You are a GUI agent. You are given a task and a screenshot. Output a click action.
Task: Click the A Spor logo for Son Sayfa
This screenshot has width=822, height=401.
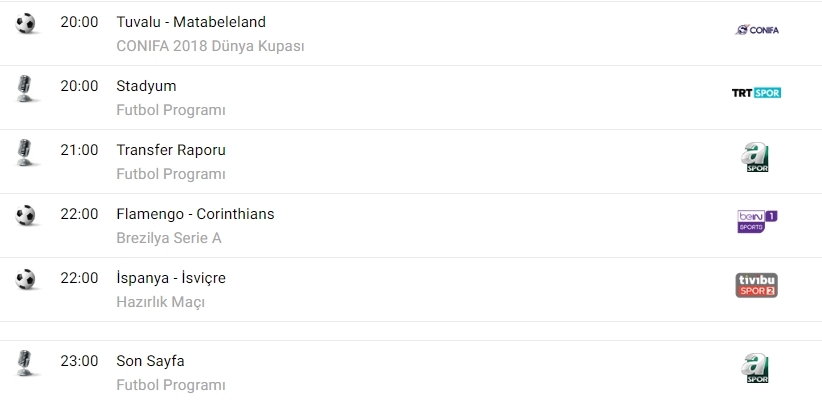coord(756,368)
